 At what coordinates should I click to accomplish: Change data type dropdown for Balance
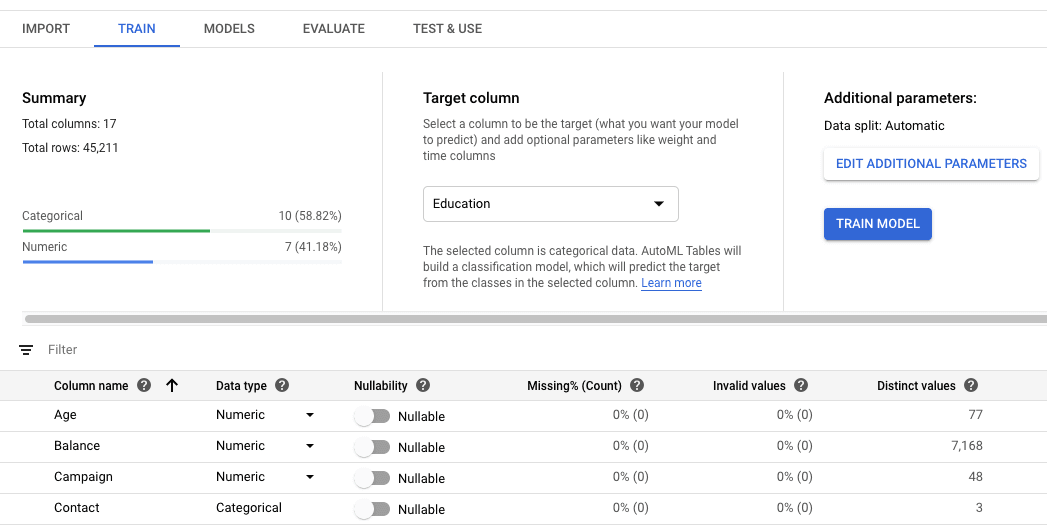coord(309,446)
